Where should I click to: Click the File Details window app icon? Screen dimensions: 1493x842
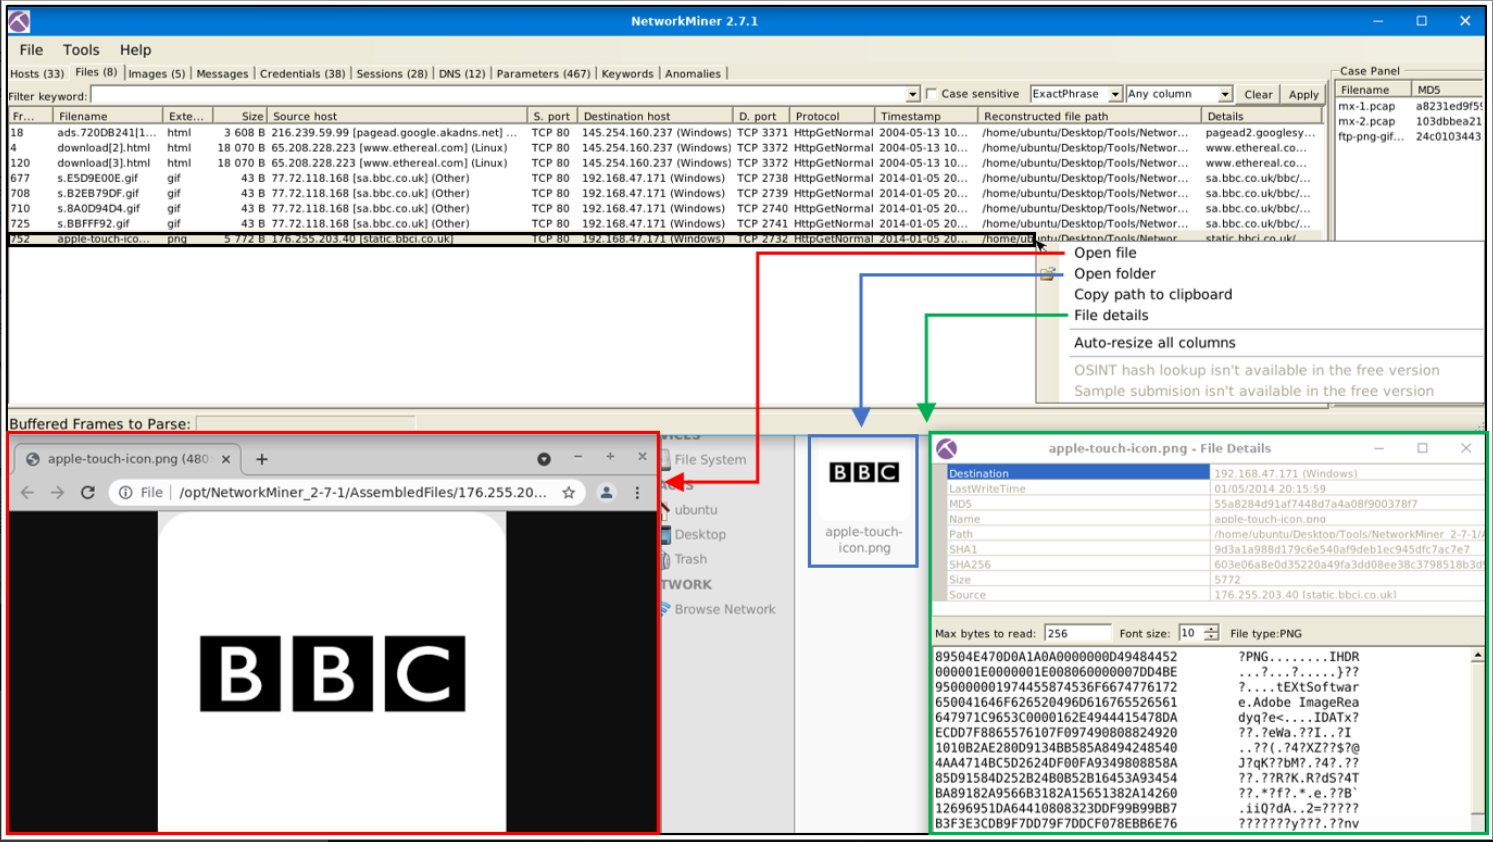[x=947, y=449]
